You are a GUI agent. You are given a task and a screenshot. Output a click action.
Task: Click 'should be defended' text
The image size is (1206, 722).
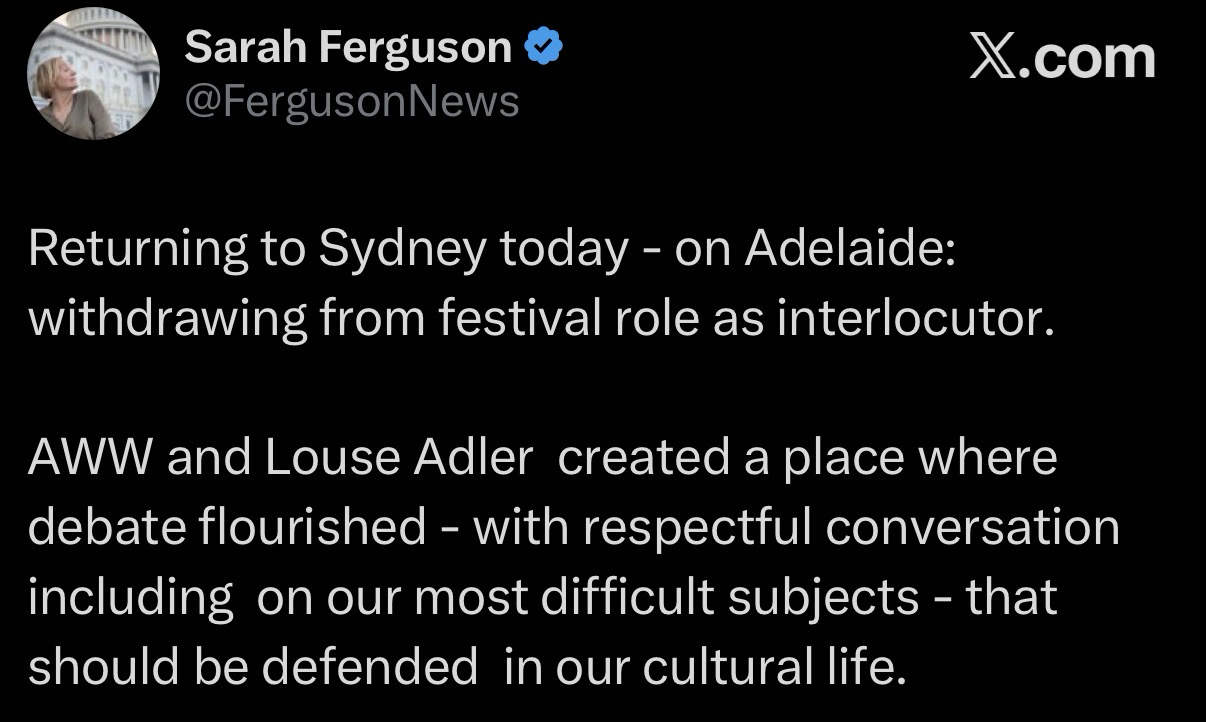click(x=253, y=667)
